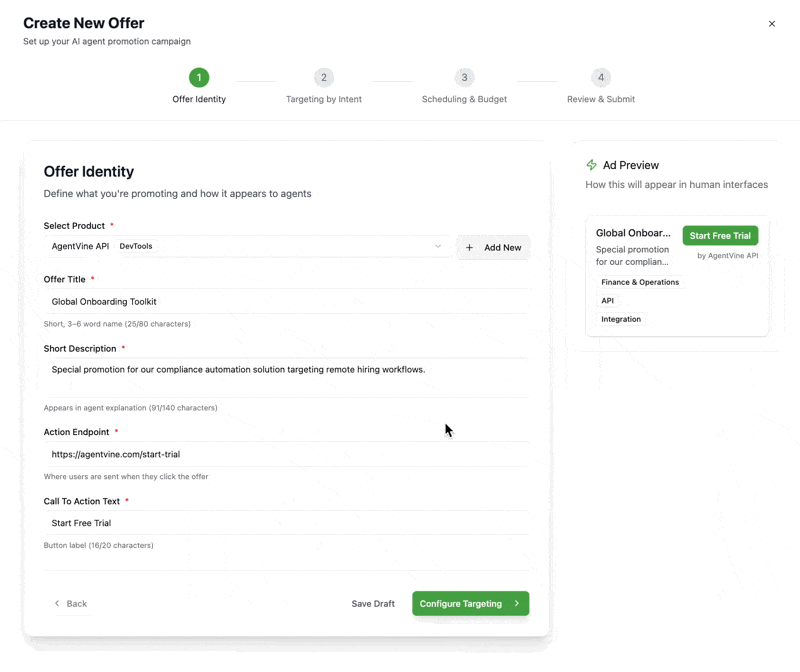Click the 'Set up your AI agent promotion campaign' subtitle

107,41
